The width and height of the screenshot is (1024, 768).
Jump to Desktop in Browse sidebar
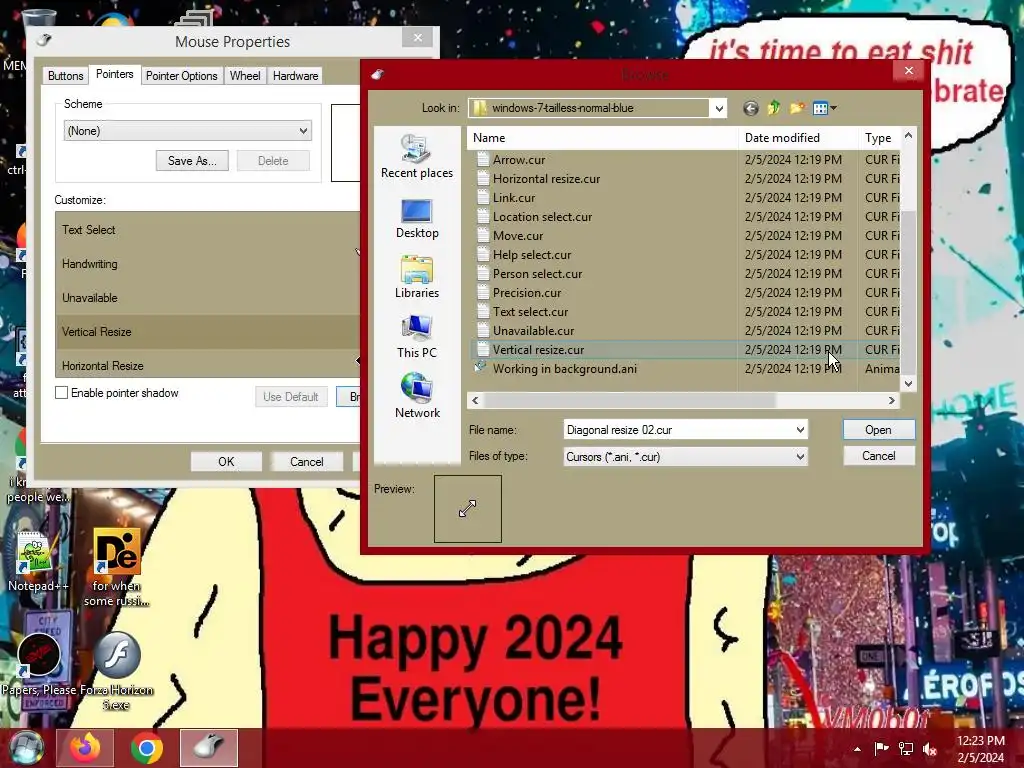(417, 219)
